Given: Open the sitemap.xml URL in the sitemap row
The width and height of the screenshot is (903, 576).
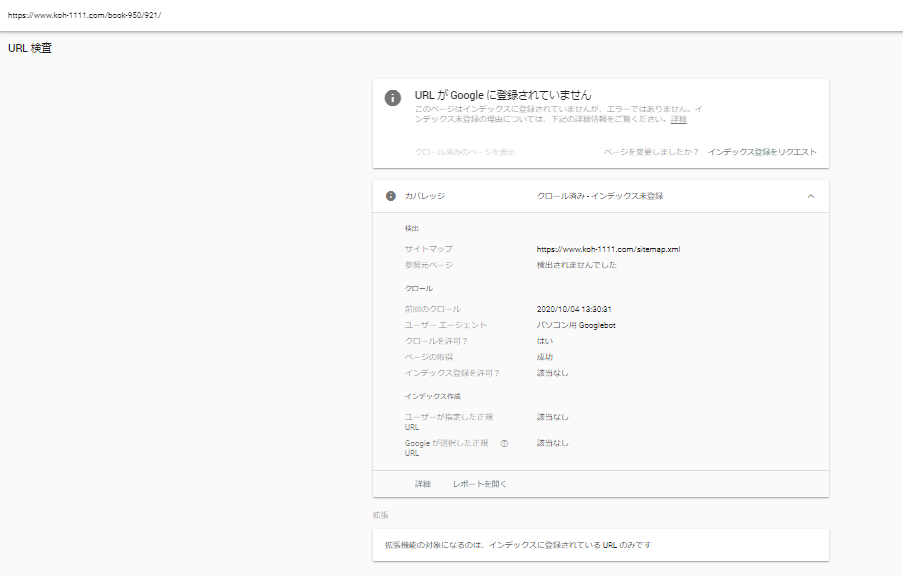Looking at the screenshot, I should coord(608,249).
